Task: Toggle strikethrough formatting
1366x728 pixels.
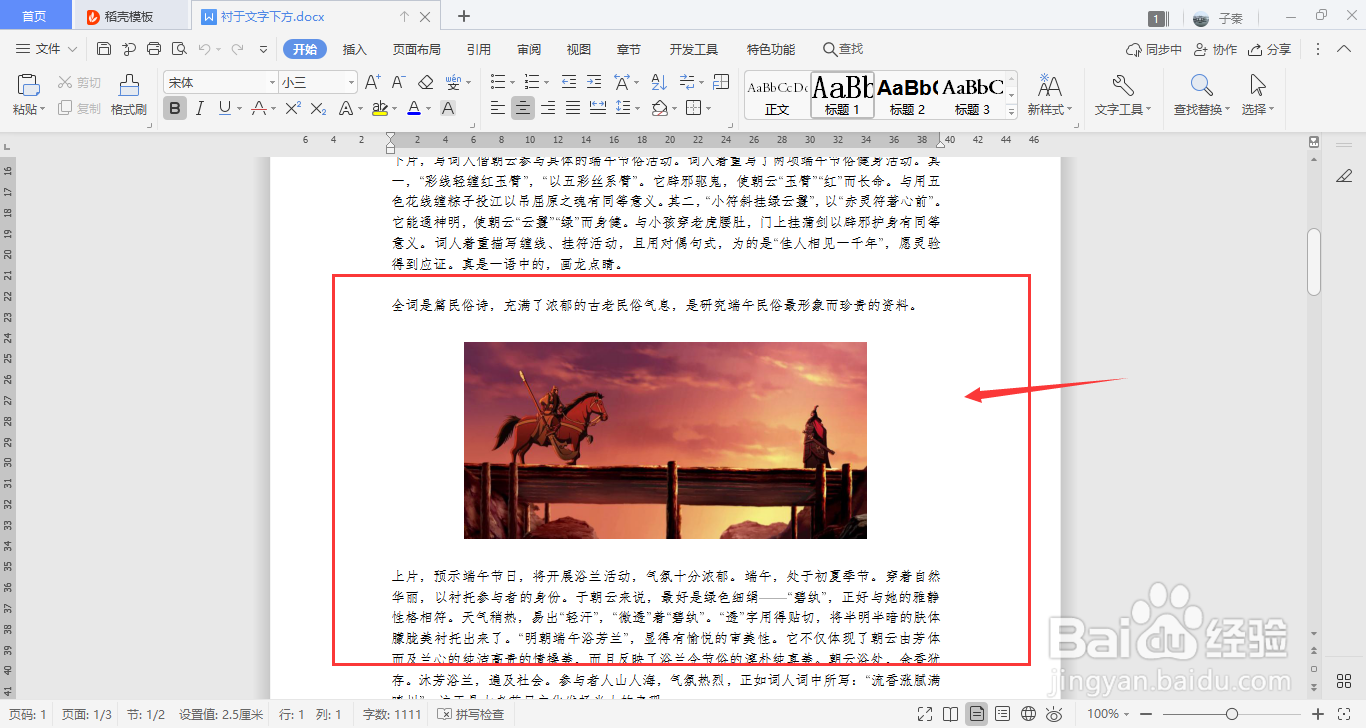Action: pyautogui.click(x=259, y=108)
